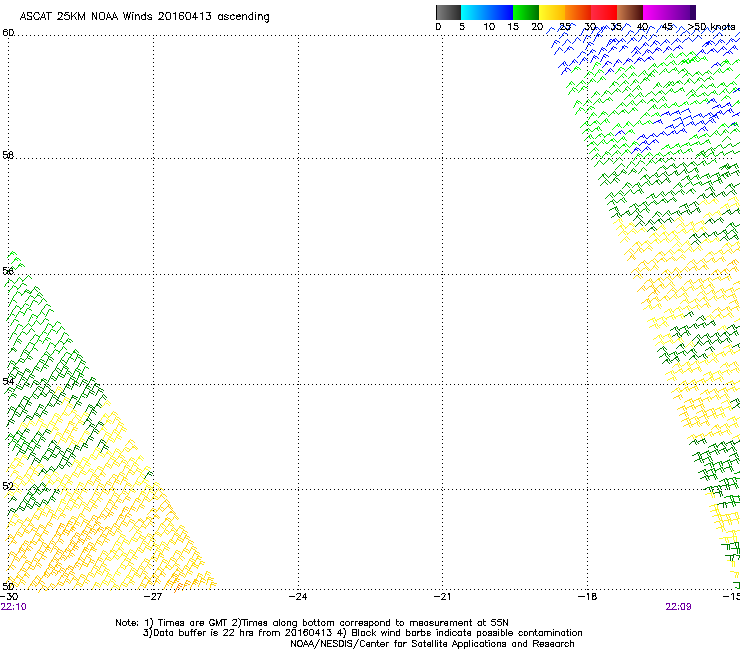Click the 58 latitude axis label
The height and width of the screenshot is (650, 740).
pyautogui.click(x=8, y=155)
